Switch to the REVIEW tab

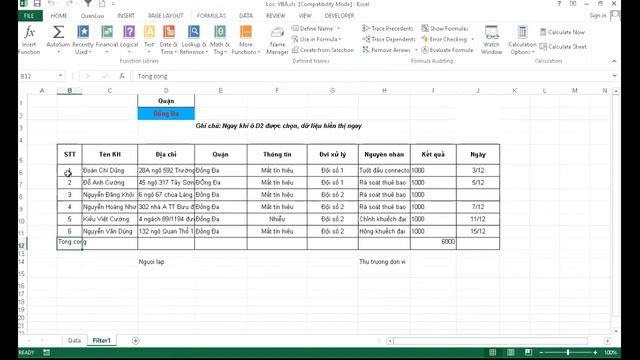(276, 16)
